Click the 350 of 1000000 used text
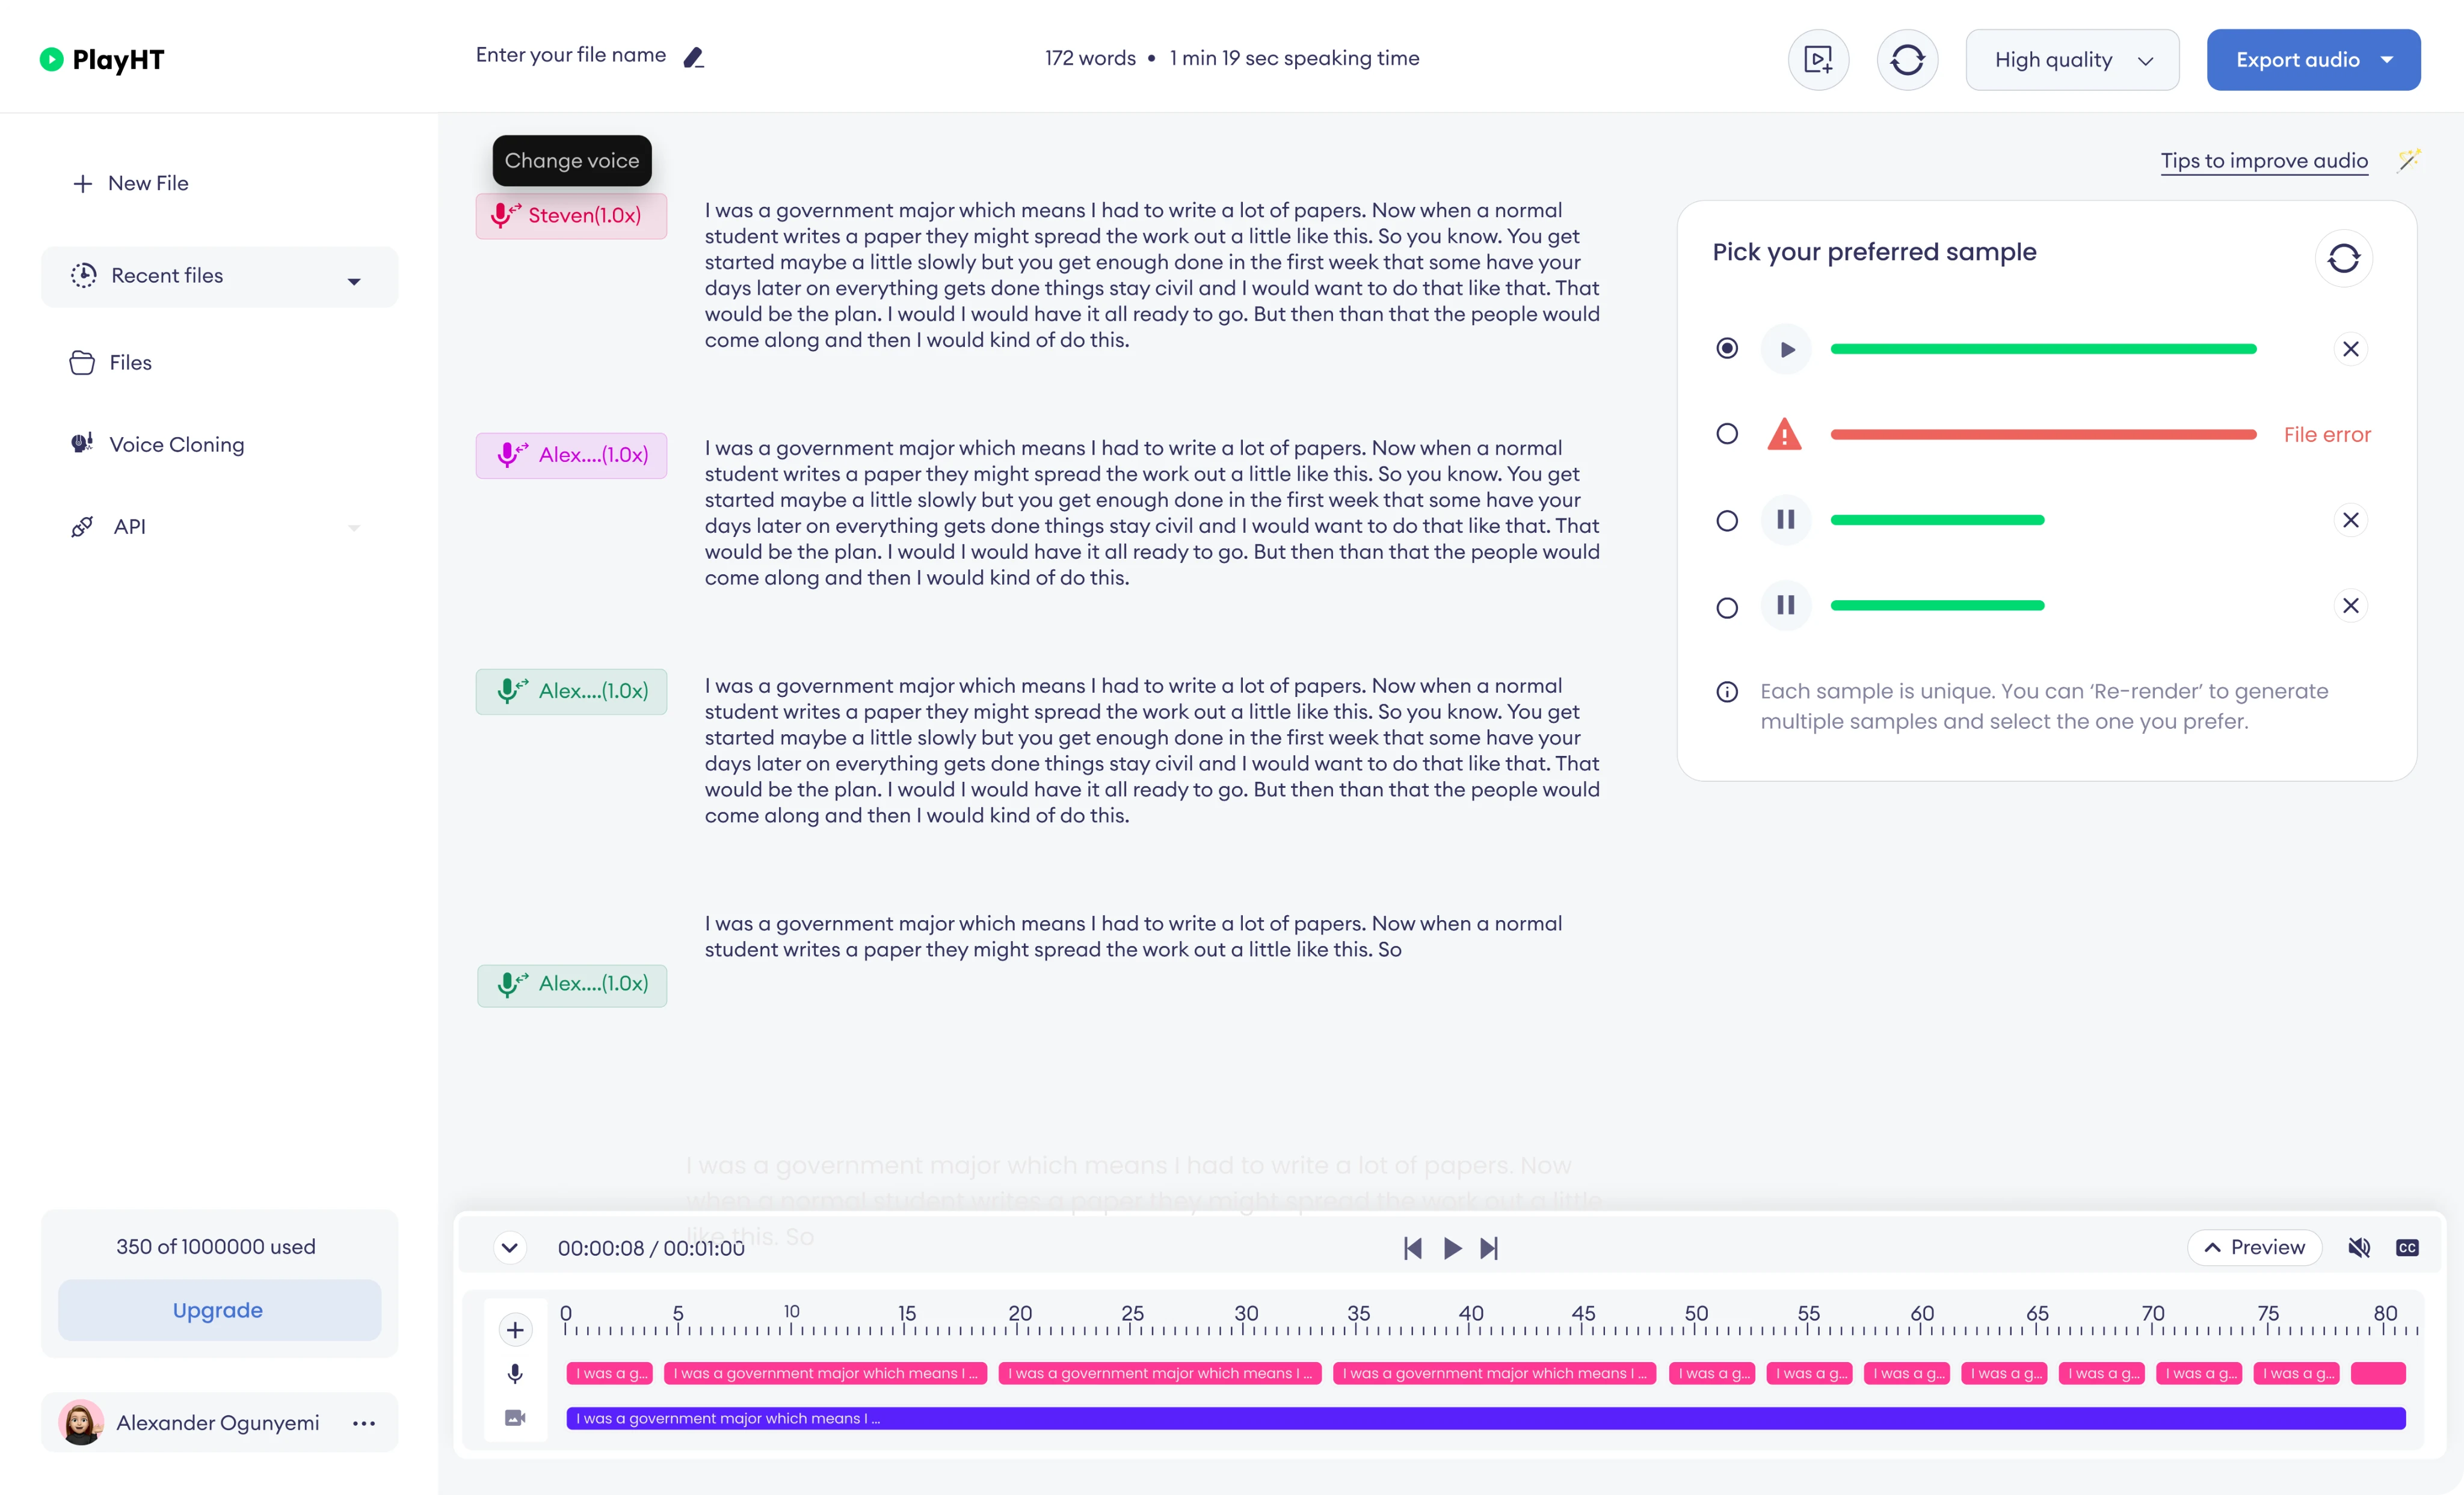Image resolution: width=2464 pixels, height=1495 pixels. 216,1247
